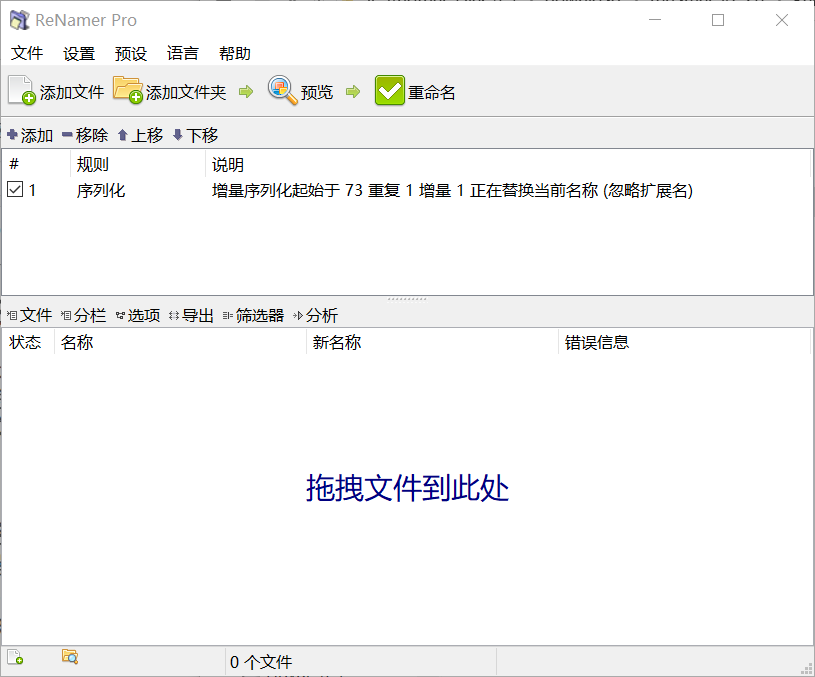The height and width of the screenshot is (677, 815).
Task: Open the 帮助 menu
Action: click(x=234, y=53)
